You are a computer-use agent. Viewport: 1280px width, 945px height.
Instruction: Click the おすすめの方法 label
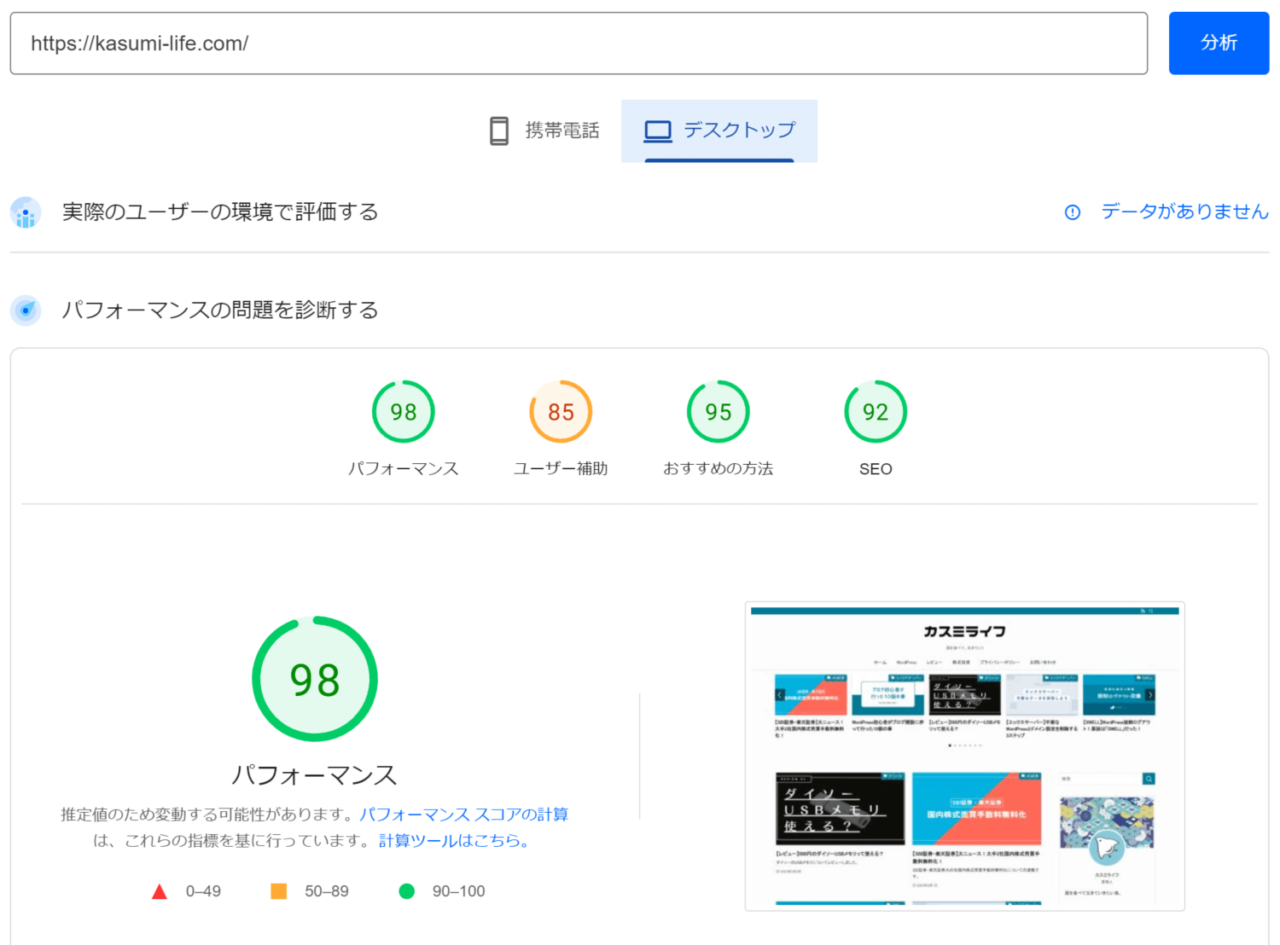(x=718, y=469)
